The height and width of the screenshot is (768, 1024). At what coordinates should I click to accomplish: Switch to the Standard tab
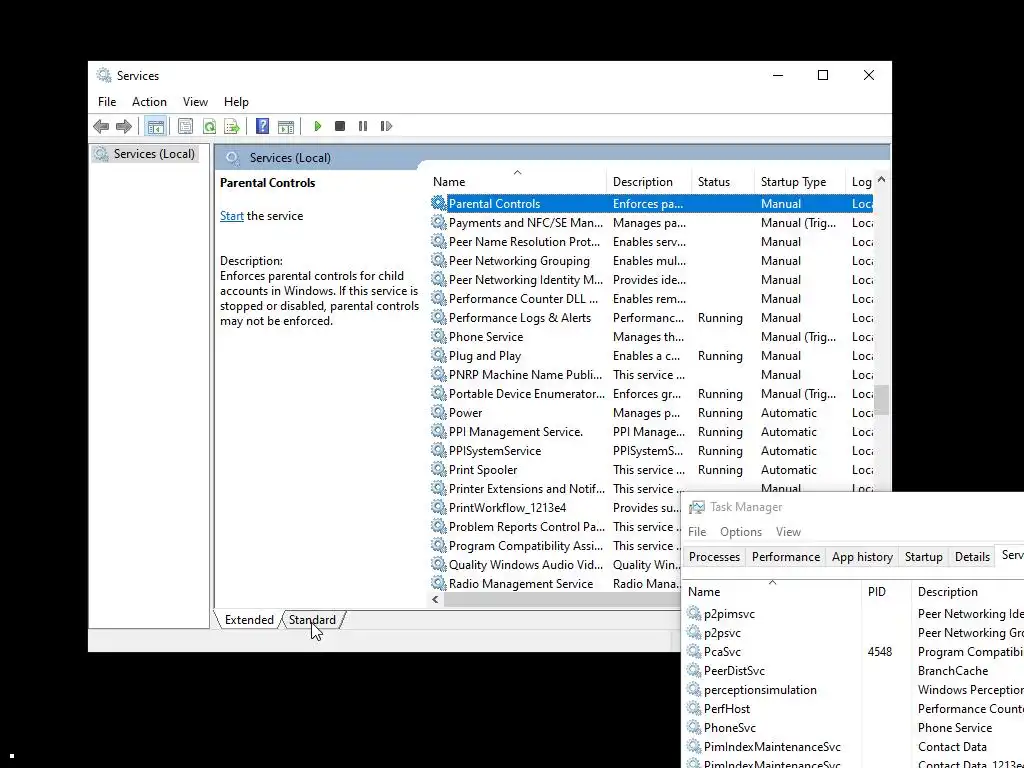click(312, 620)
